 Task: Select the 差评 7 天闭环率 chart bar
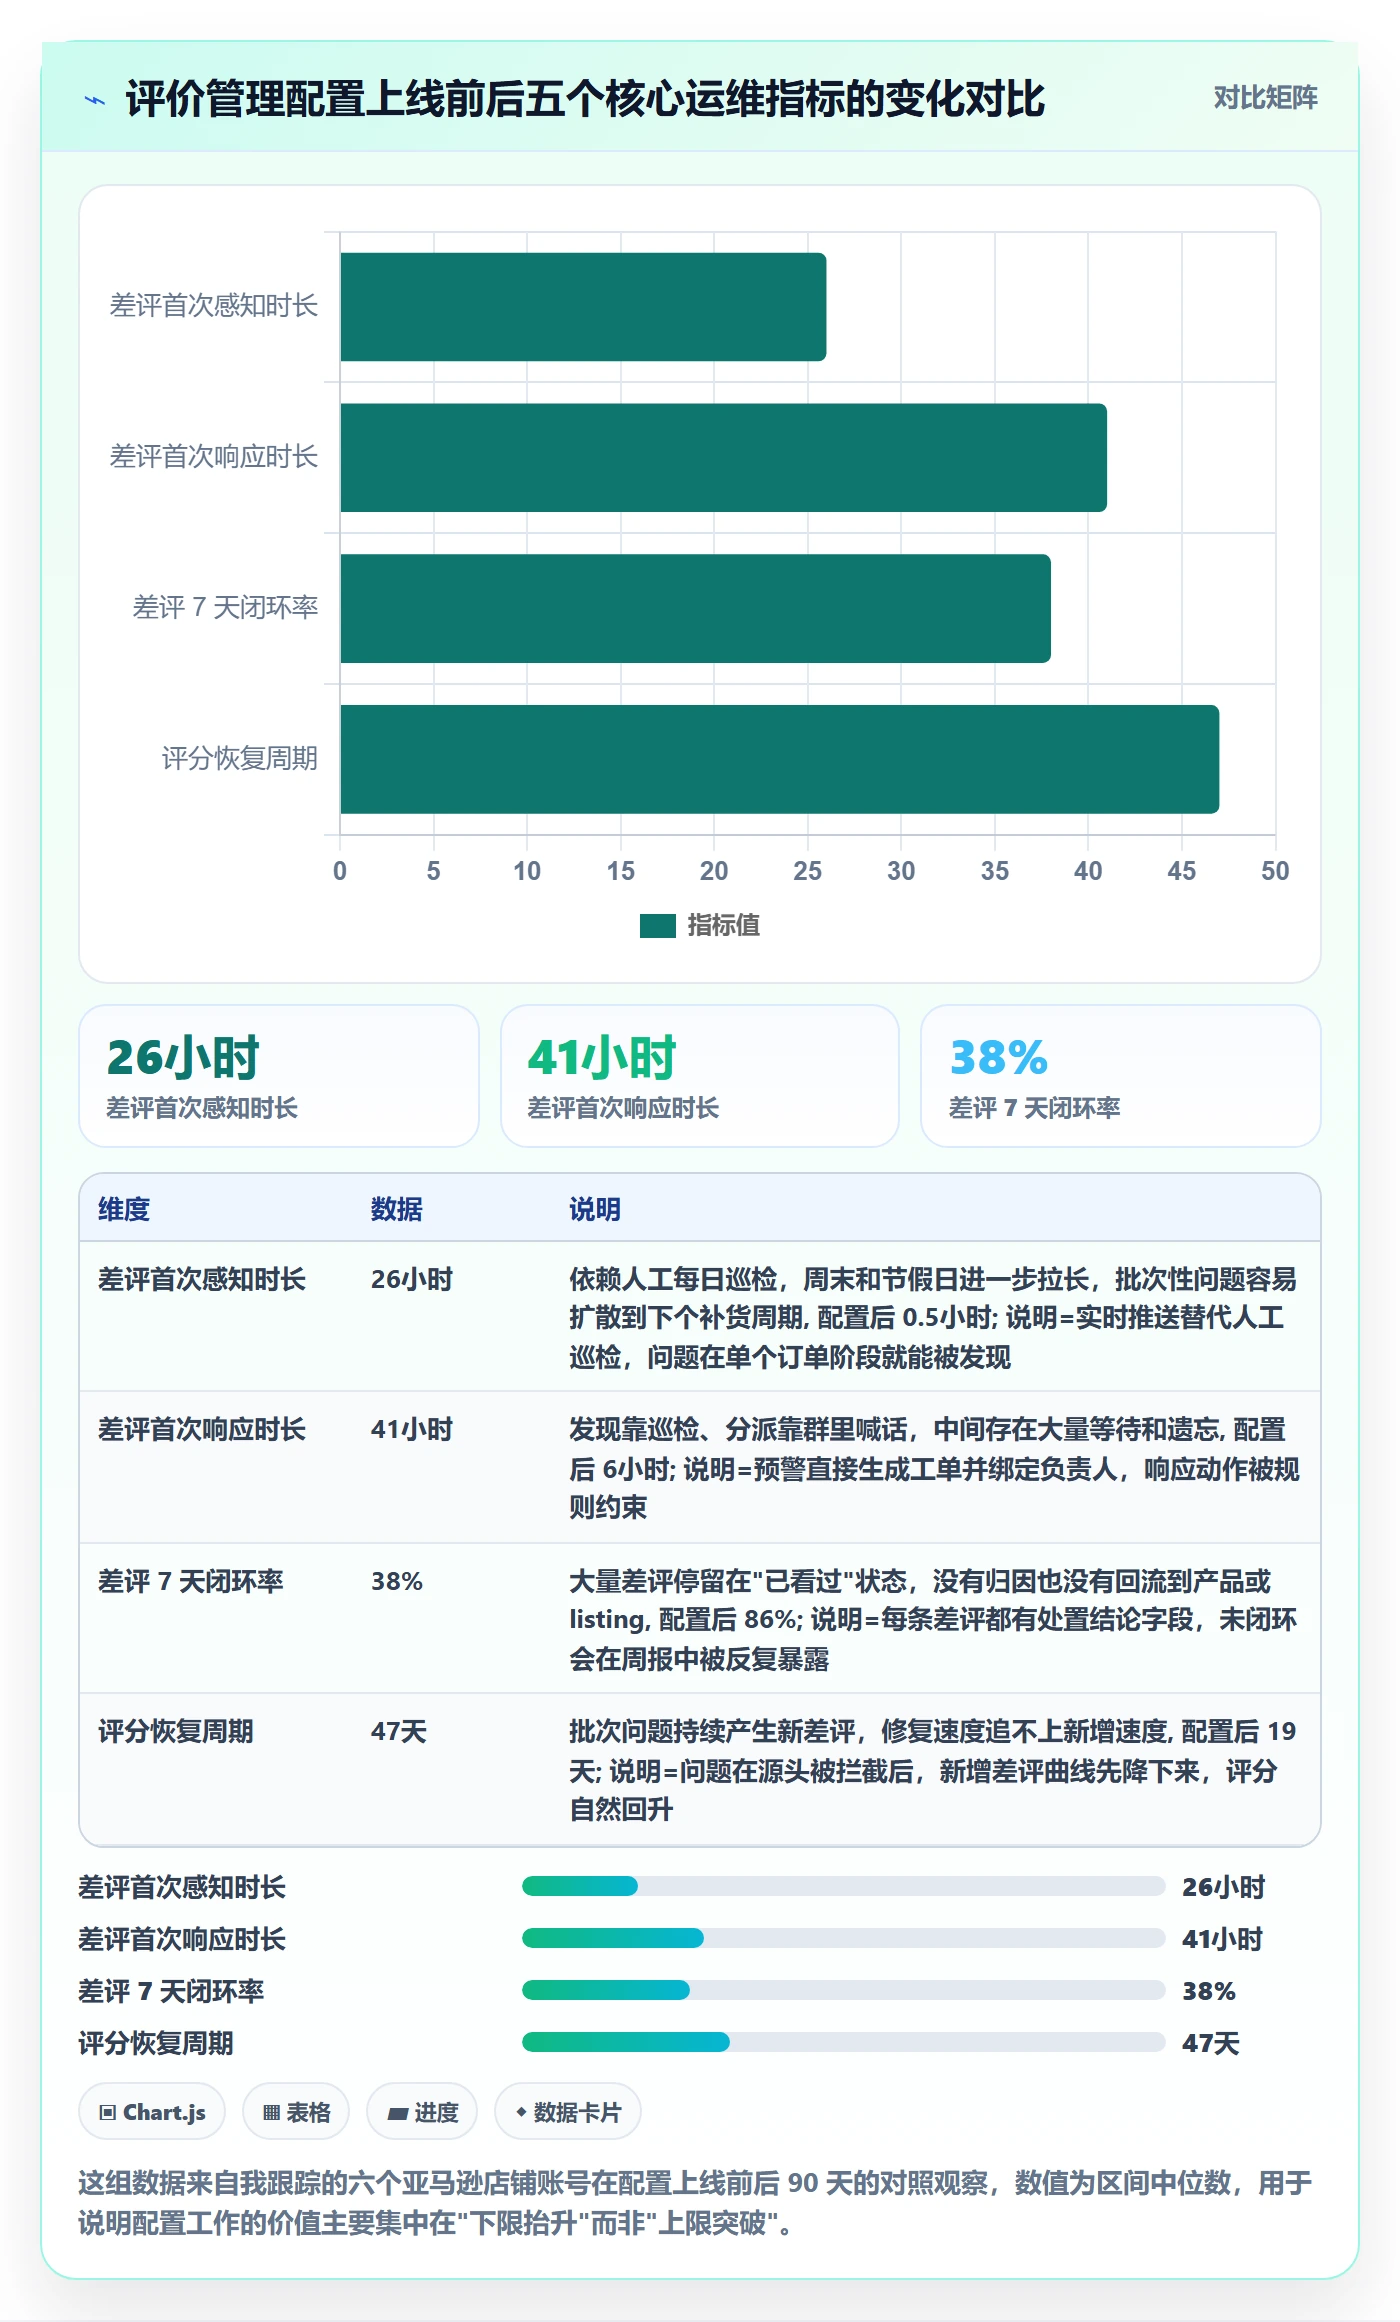pos(695,609)
